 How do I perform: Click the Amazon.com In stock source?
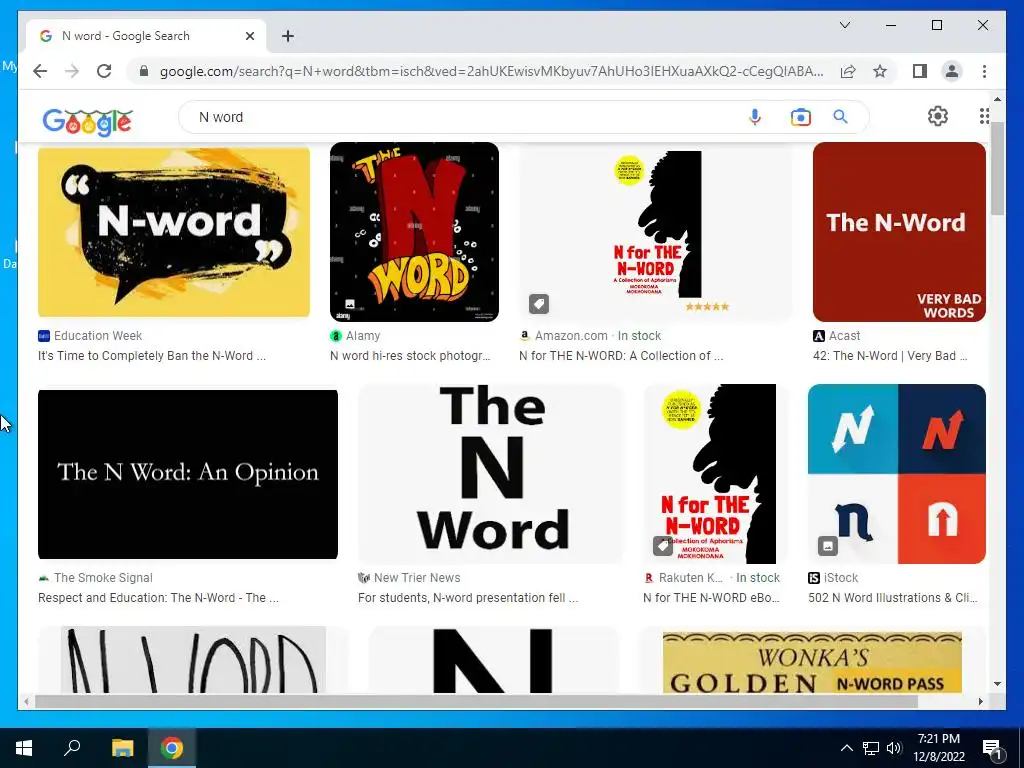tap(590, 336)
